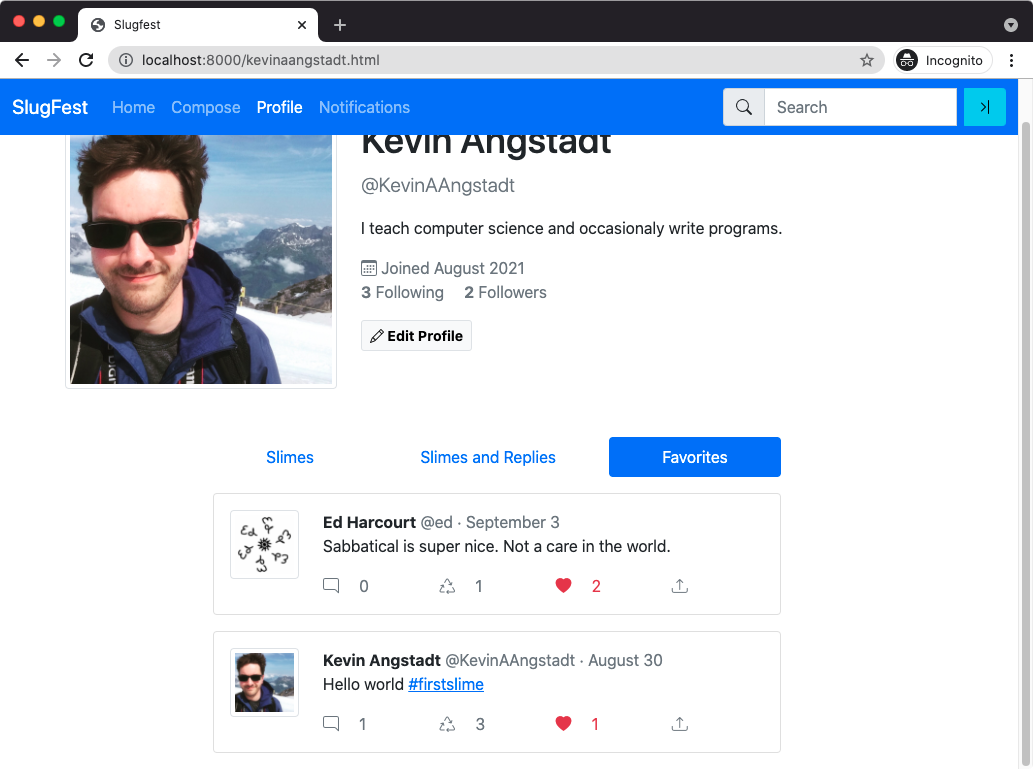This screenshot has height=769, width=1033.
Task: Open the Slimes and Replies tab
Action: pos(488,457)
